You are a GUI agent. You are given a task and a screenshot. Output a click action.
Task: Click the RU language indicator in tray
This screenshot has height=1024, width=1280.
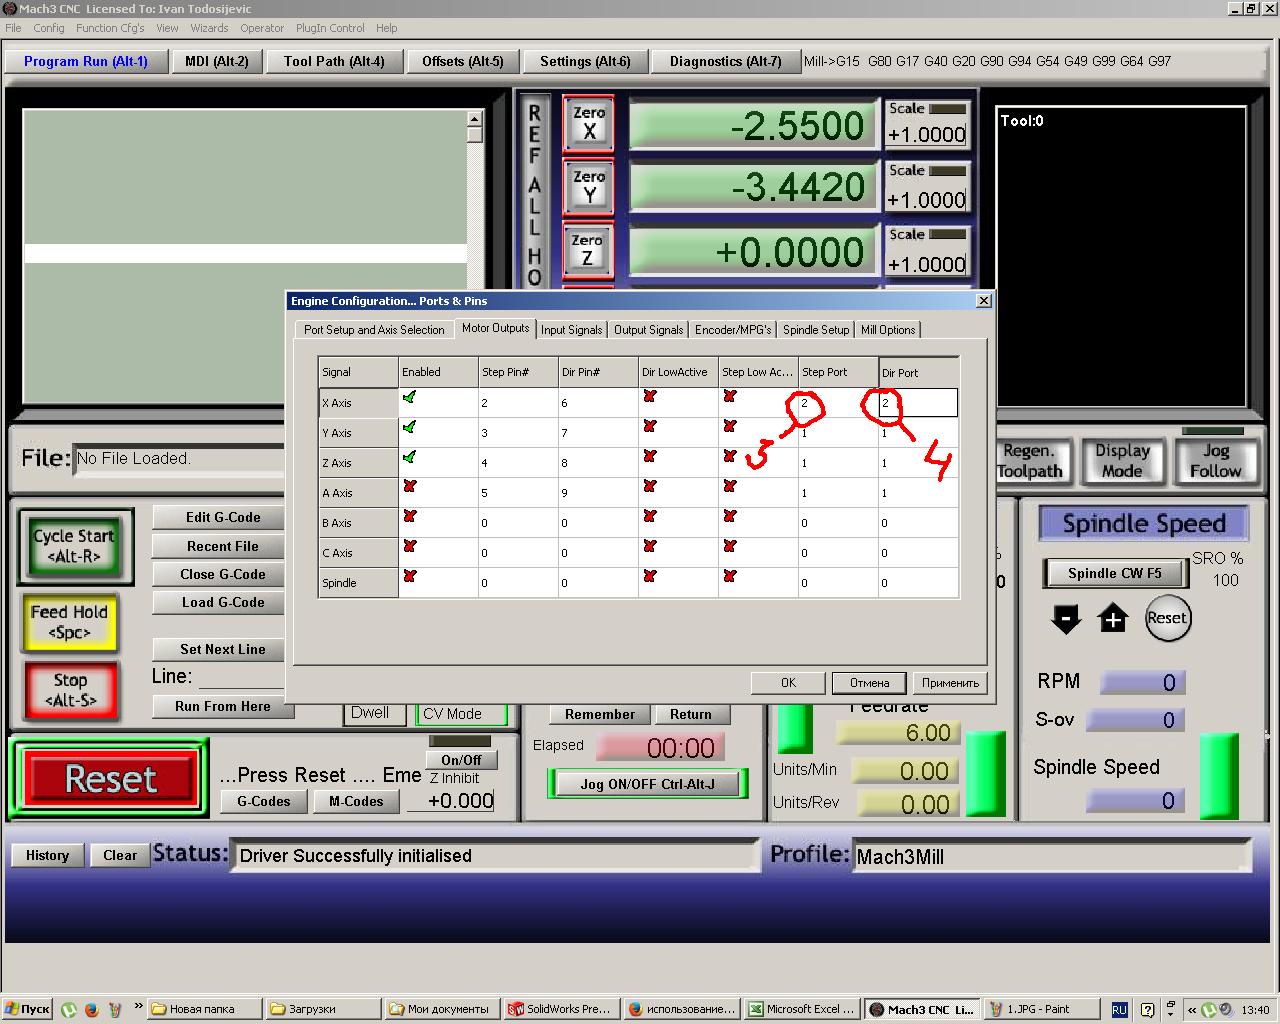1119,1010
